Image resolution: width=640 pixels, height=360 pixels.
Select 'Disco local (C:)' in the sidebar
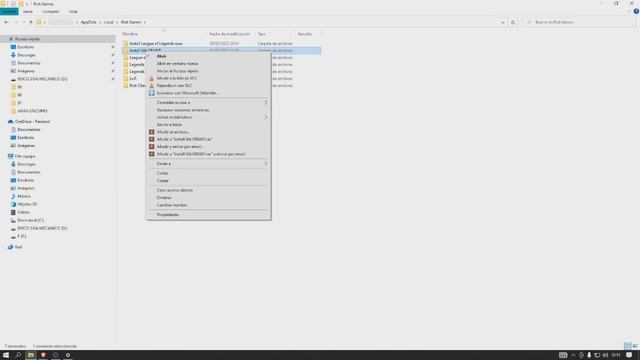click(x=31, y=220)
